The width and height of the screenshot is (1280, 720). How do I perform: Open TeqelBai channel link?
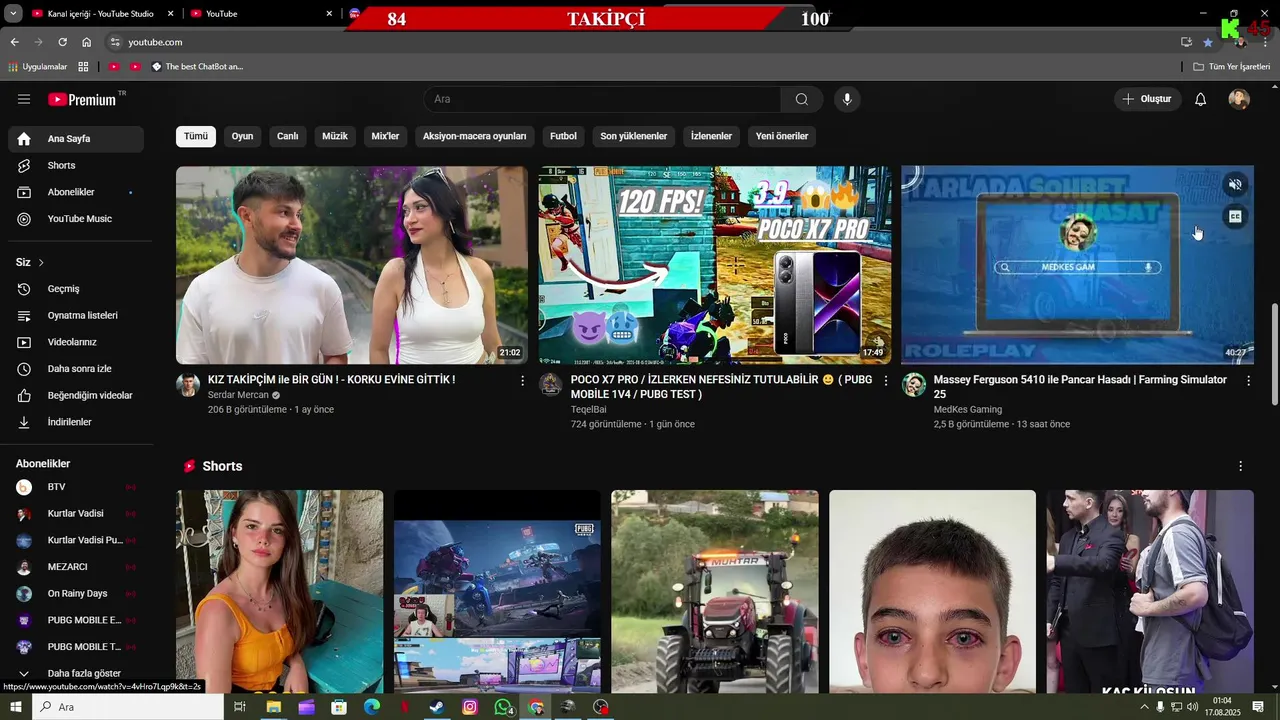(x=588, y=409)
